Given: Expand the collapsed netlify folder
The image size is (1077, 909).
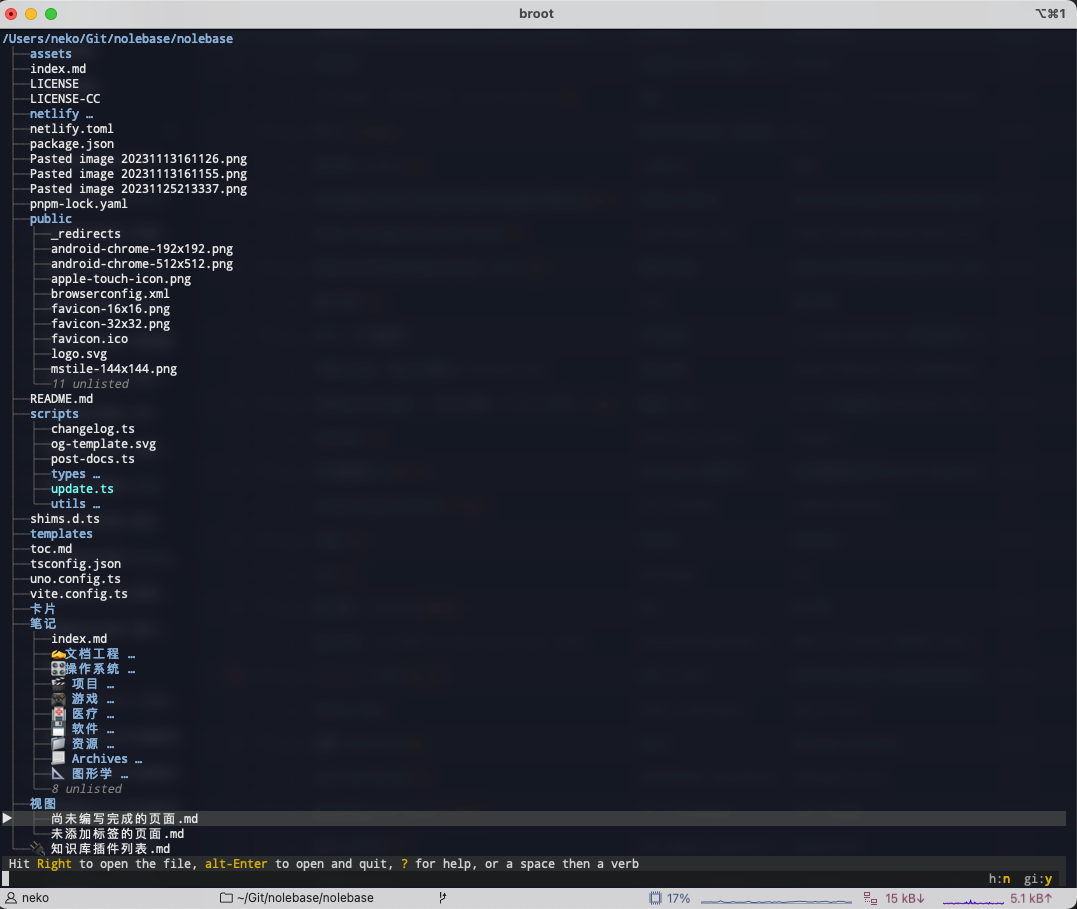Looking at the screenshot, I should pos(61,114).
